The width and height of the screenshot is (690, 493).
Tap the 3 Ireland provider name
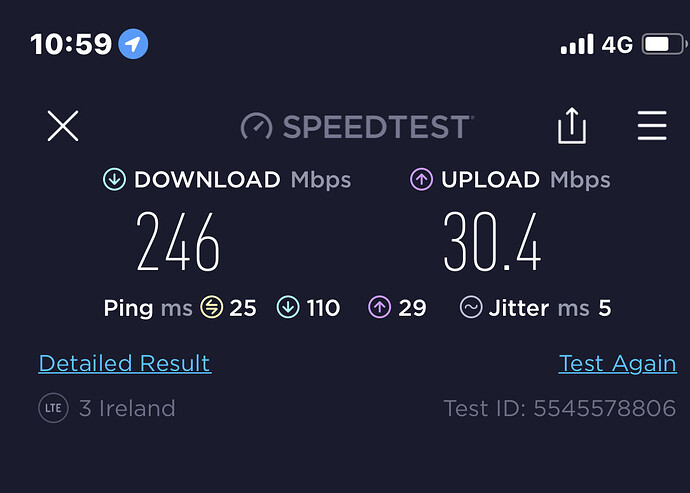tap(127, 408)
